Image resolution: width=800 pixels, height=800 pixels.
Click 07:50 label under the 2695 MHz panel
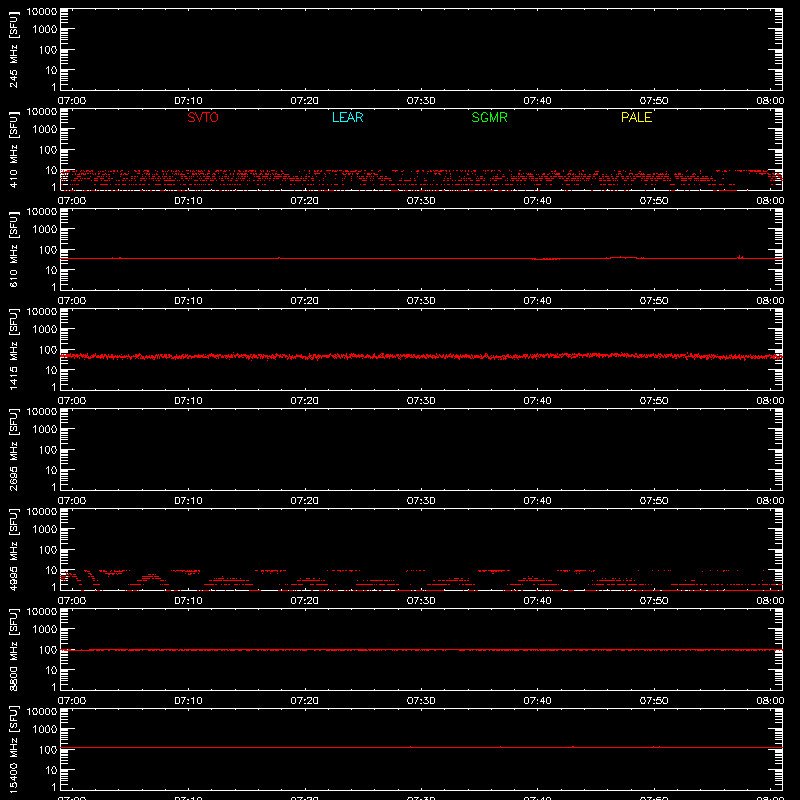654,501
